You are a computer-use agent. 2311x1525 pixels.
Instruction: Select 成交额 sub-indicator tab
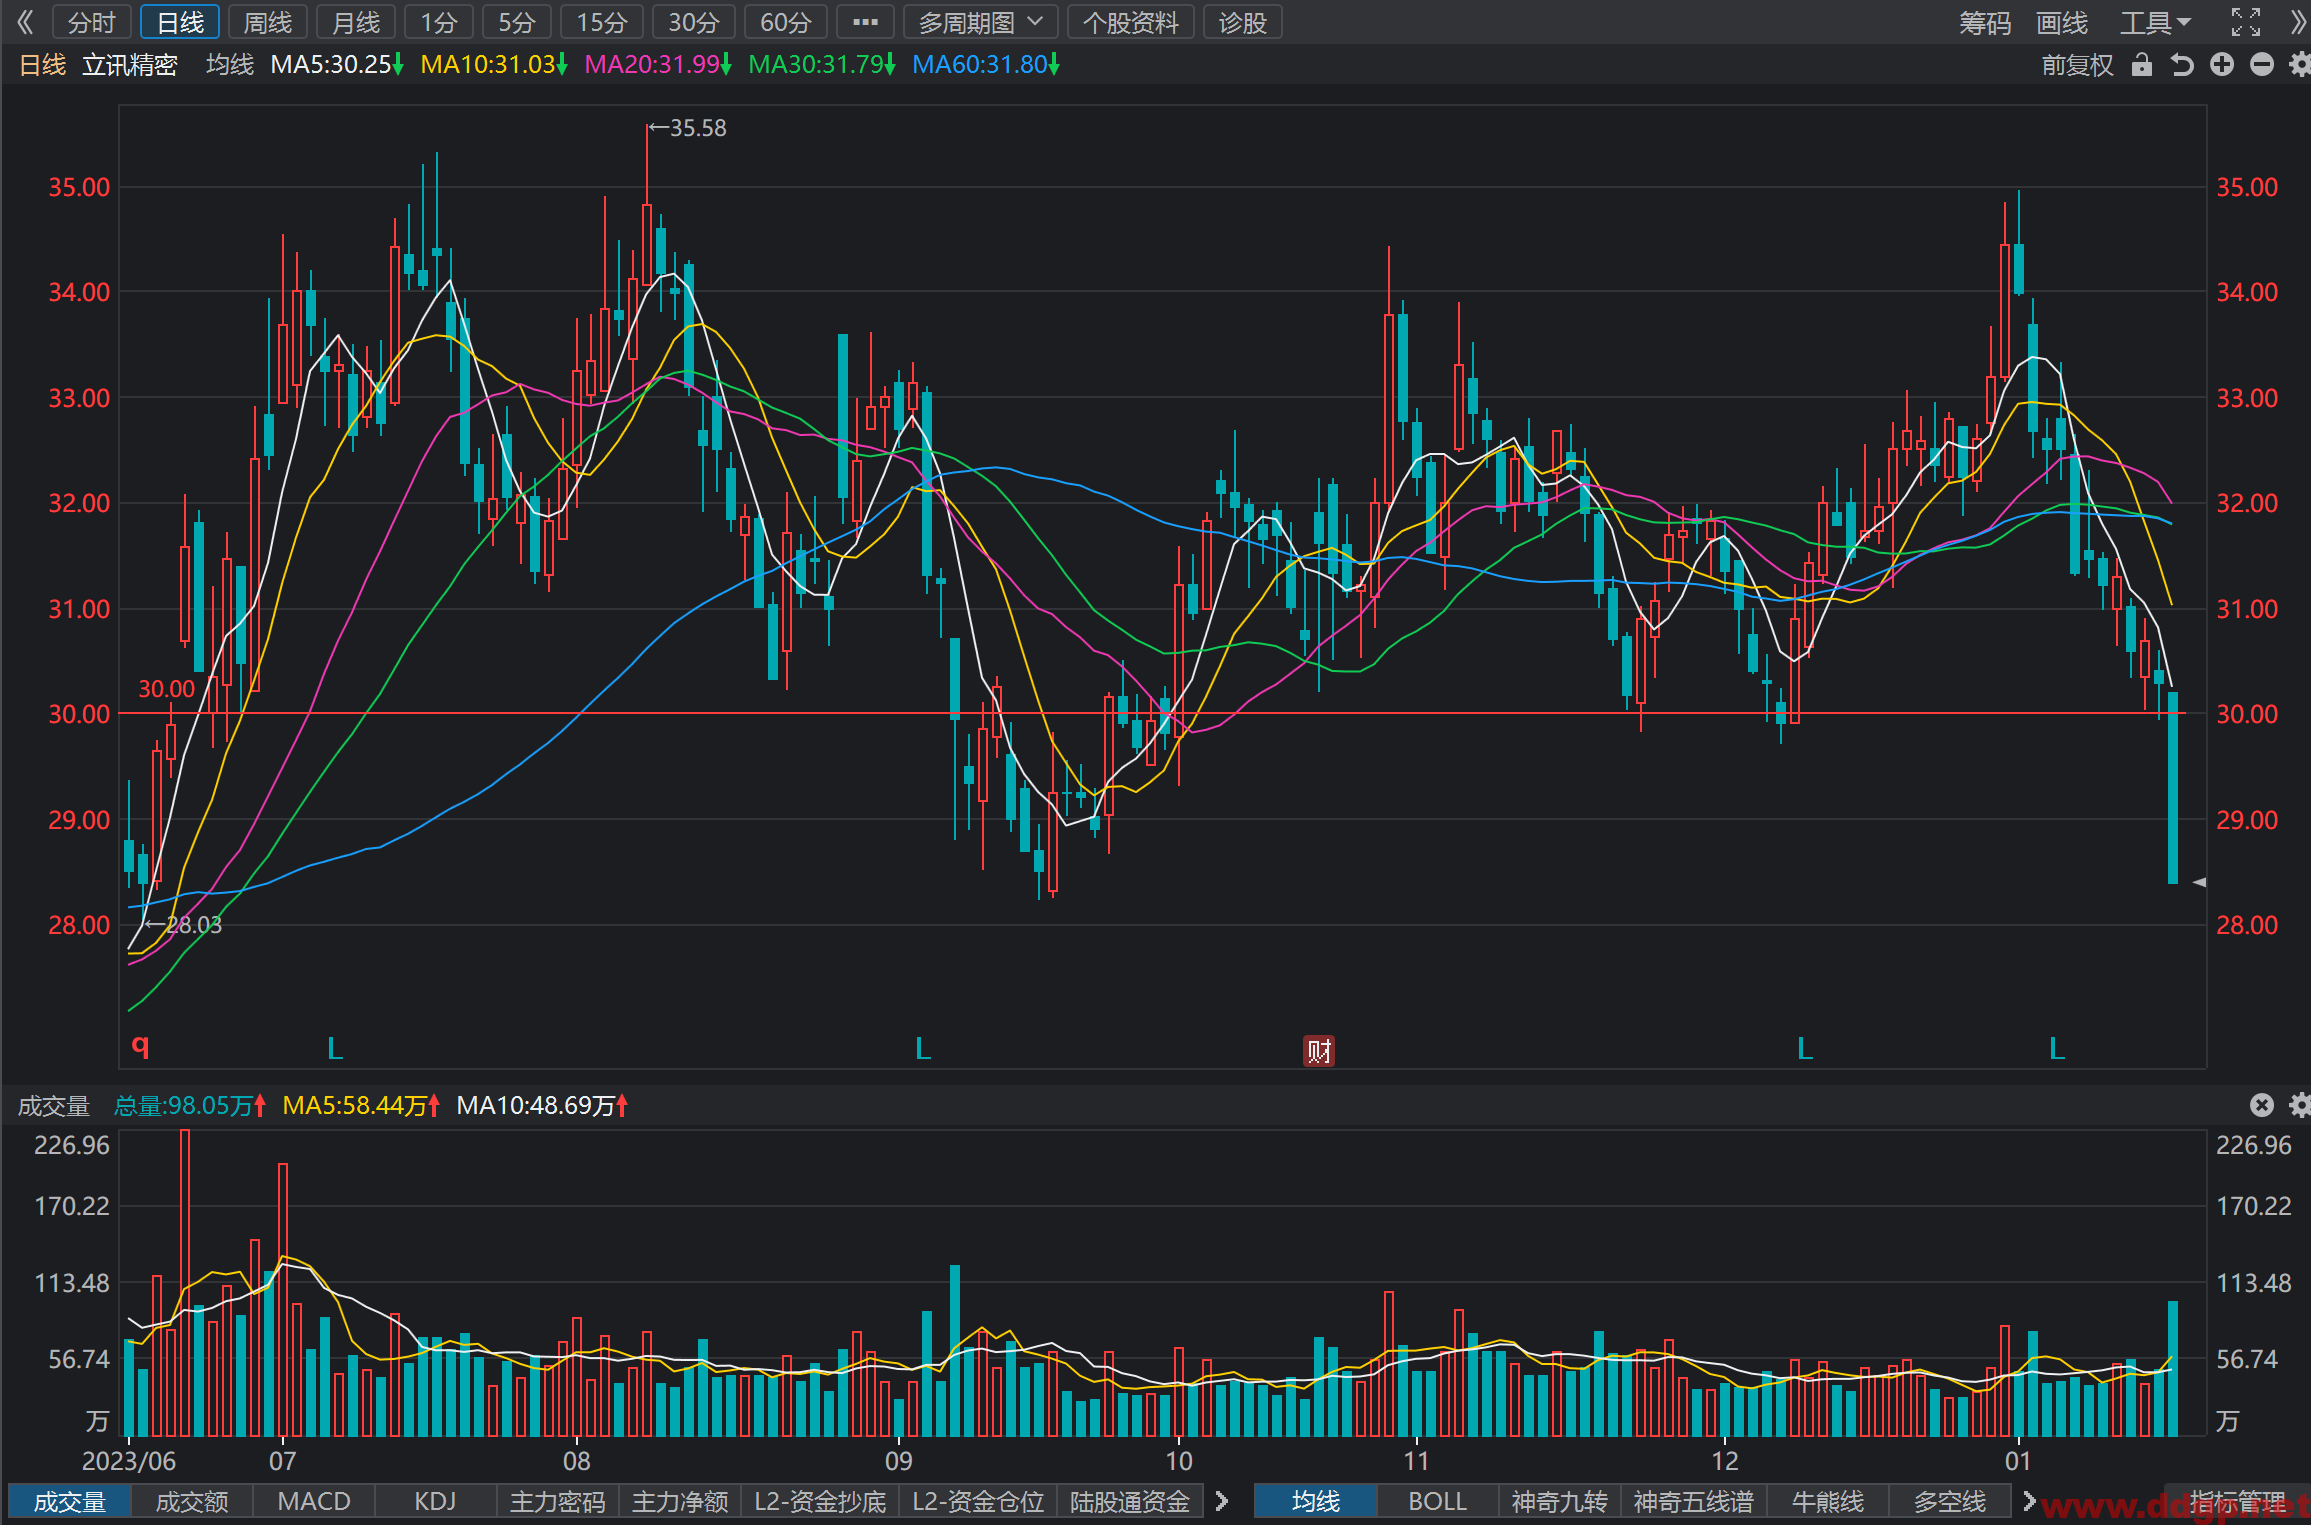tap(192, 1501)
